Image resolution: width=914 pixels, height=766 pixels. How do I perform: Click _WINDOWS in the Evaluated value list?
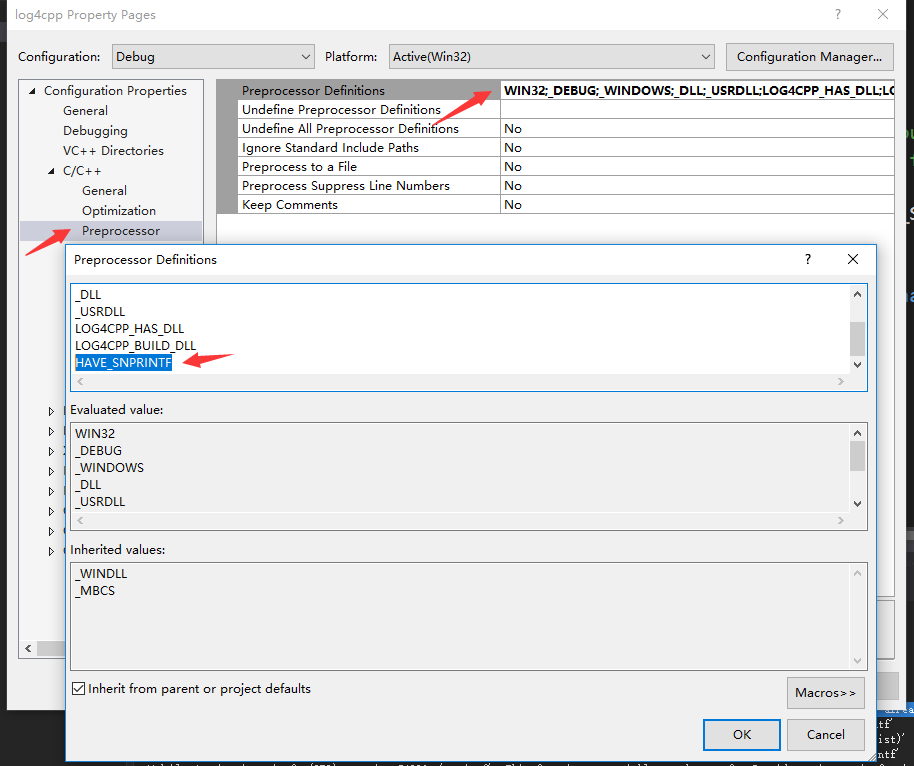pyautogui.click(x=109, y=468)
